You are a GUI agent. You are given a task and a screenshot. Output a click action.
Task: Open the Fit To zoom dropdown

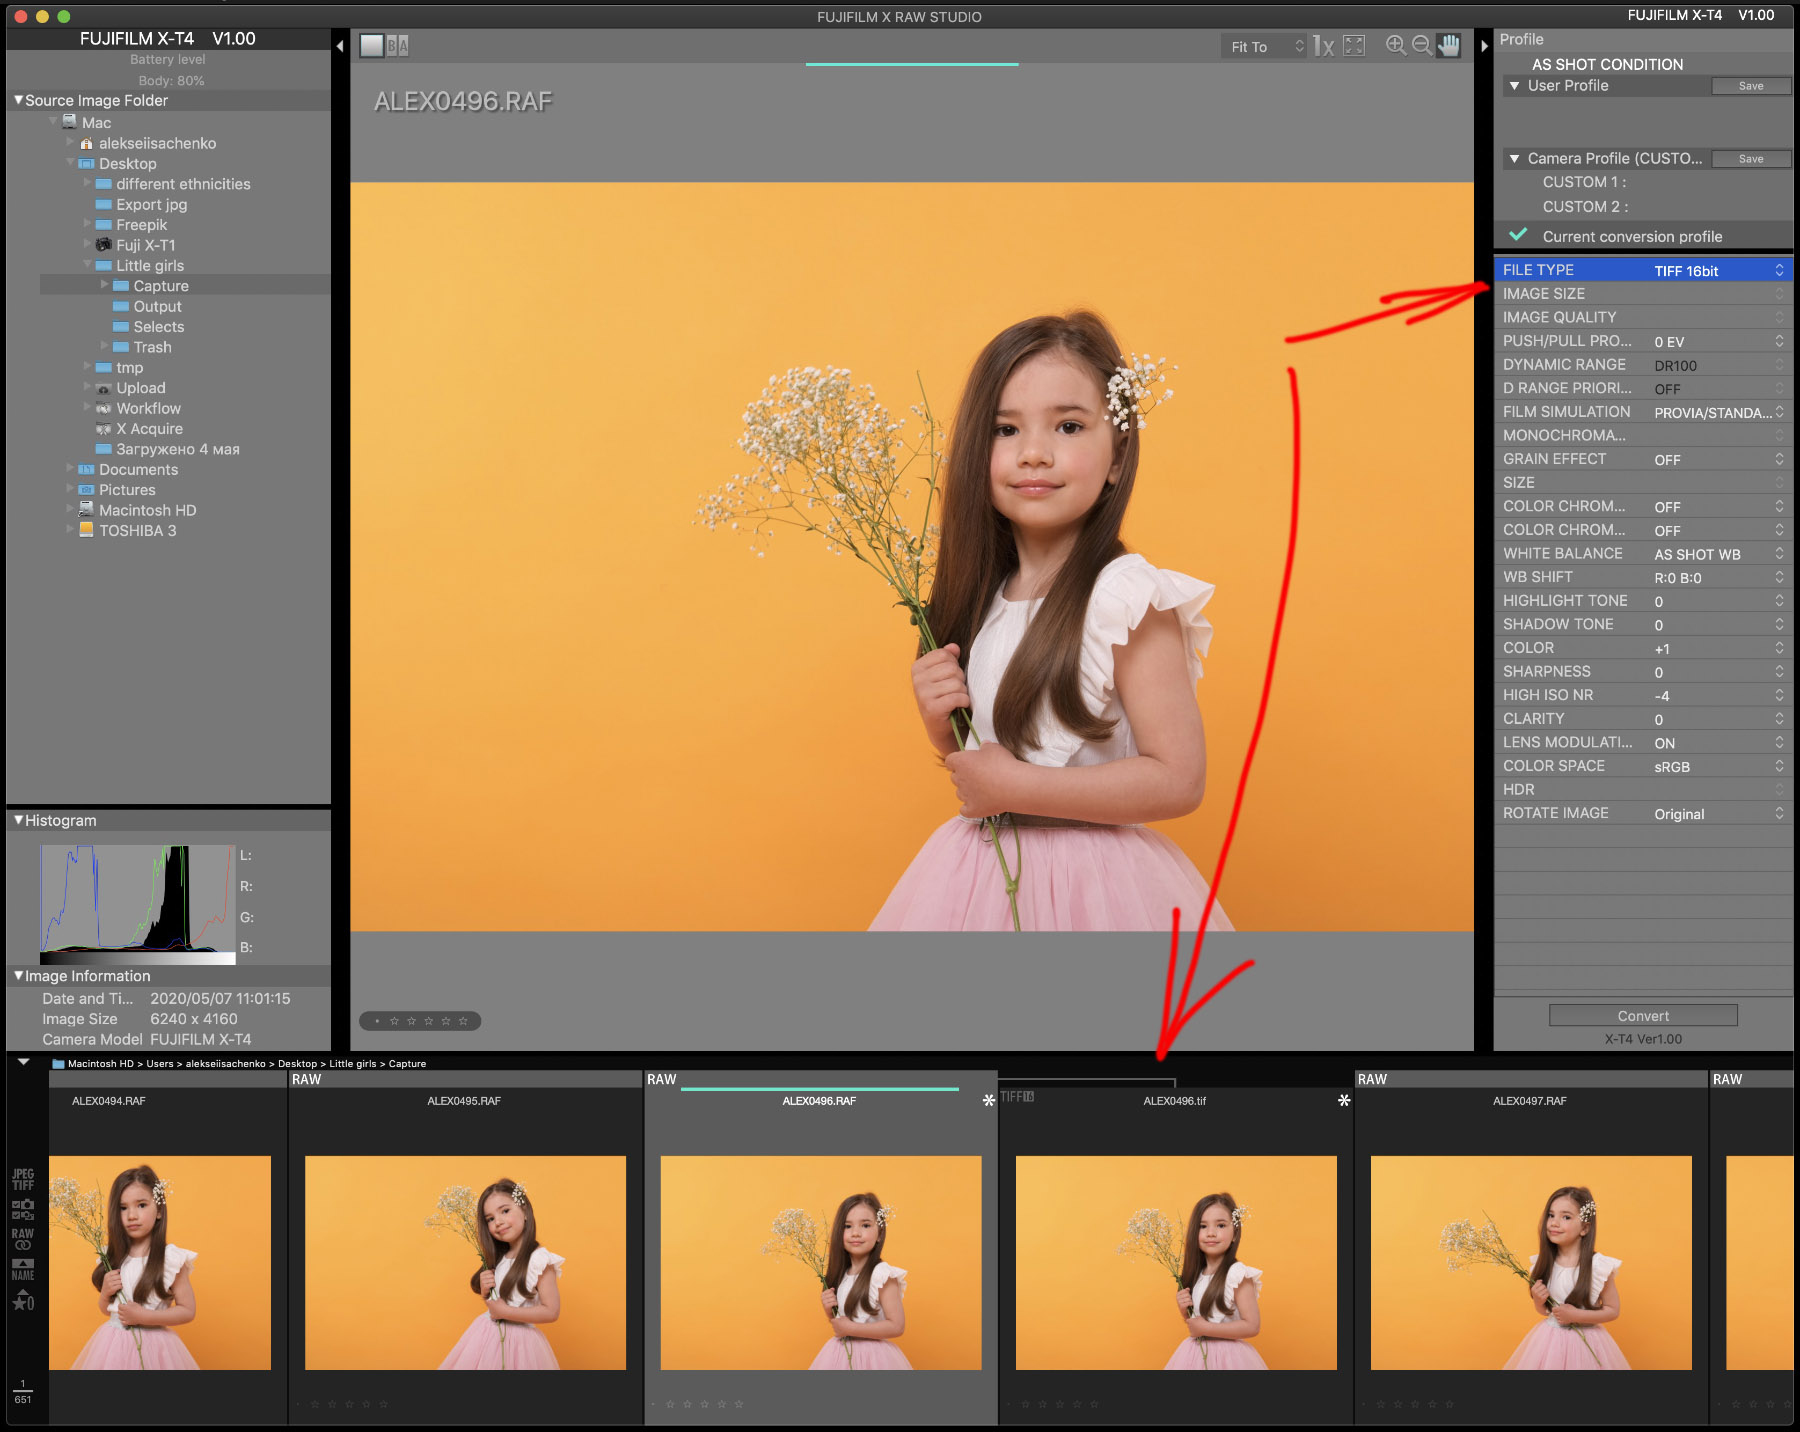1264,46
